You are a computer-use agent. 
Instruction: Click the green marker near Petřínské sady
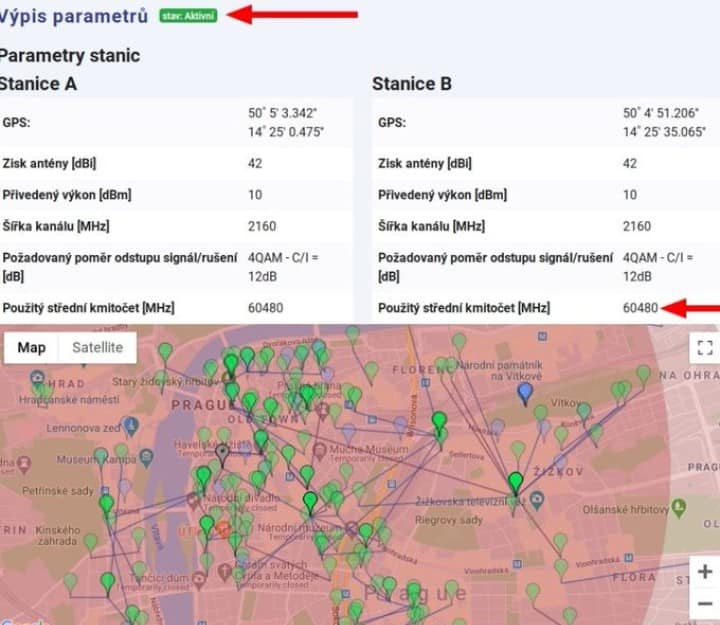107,504
